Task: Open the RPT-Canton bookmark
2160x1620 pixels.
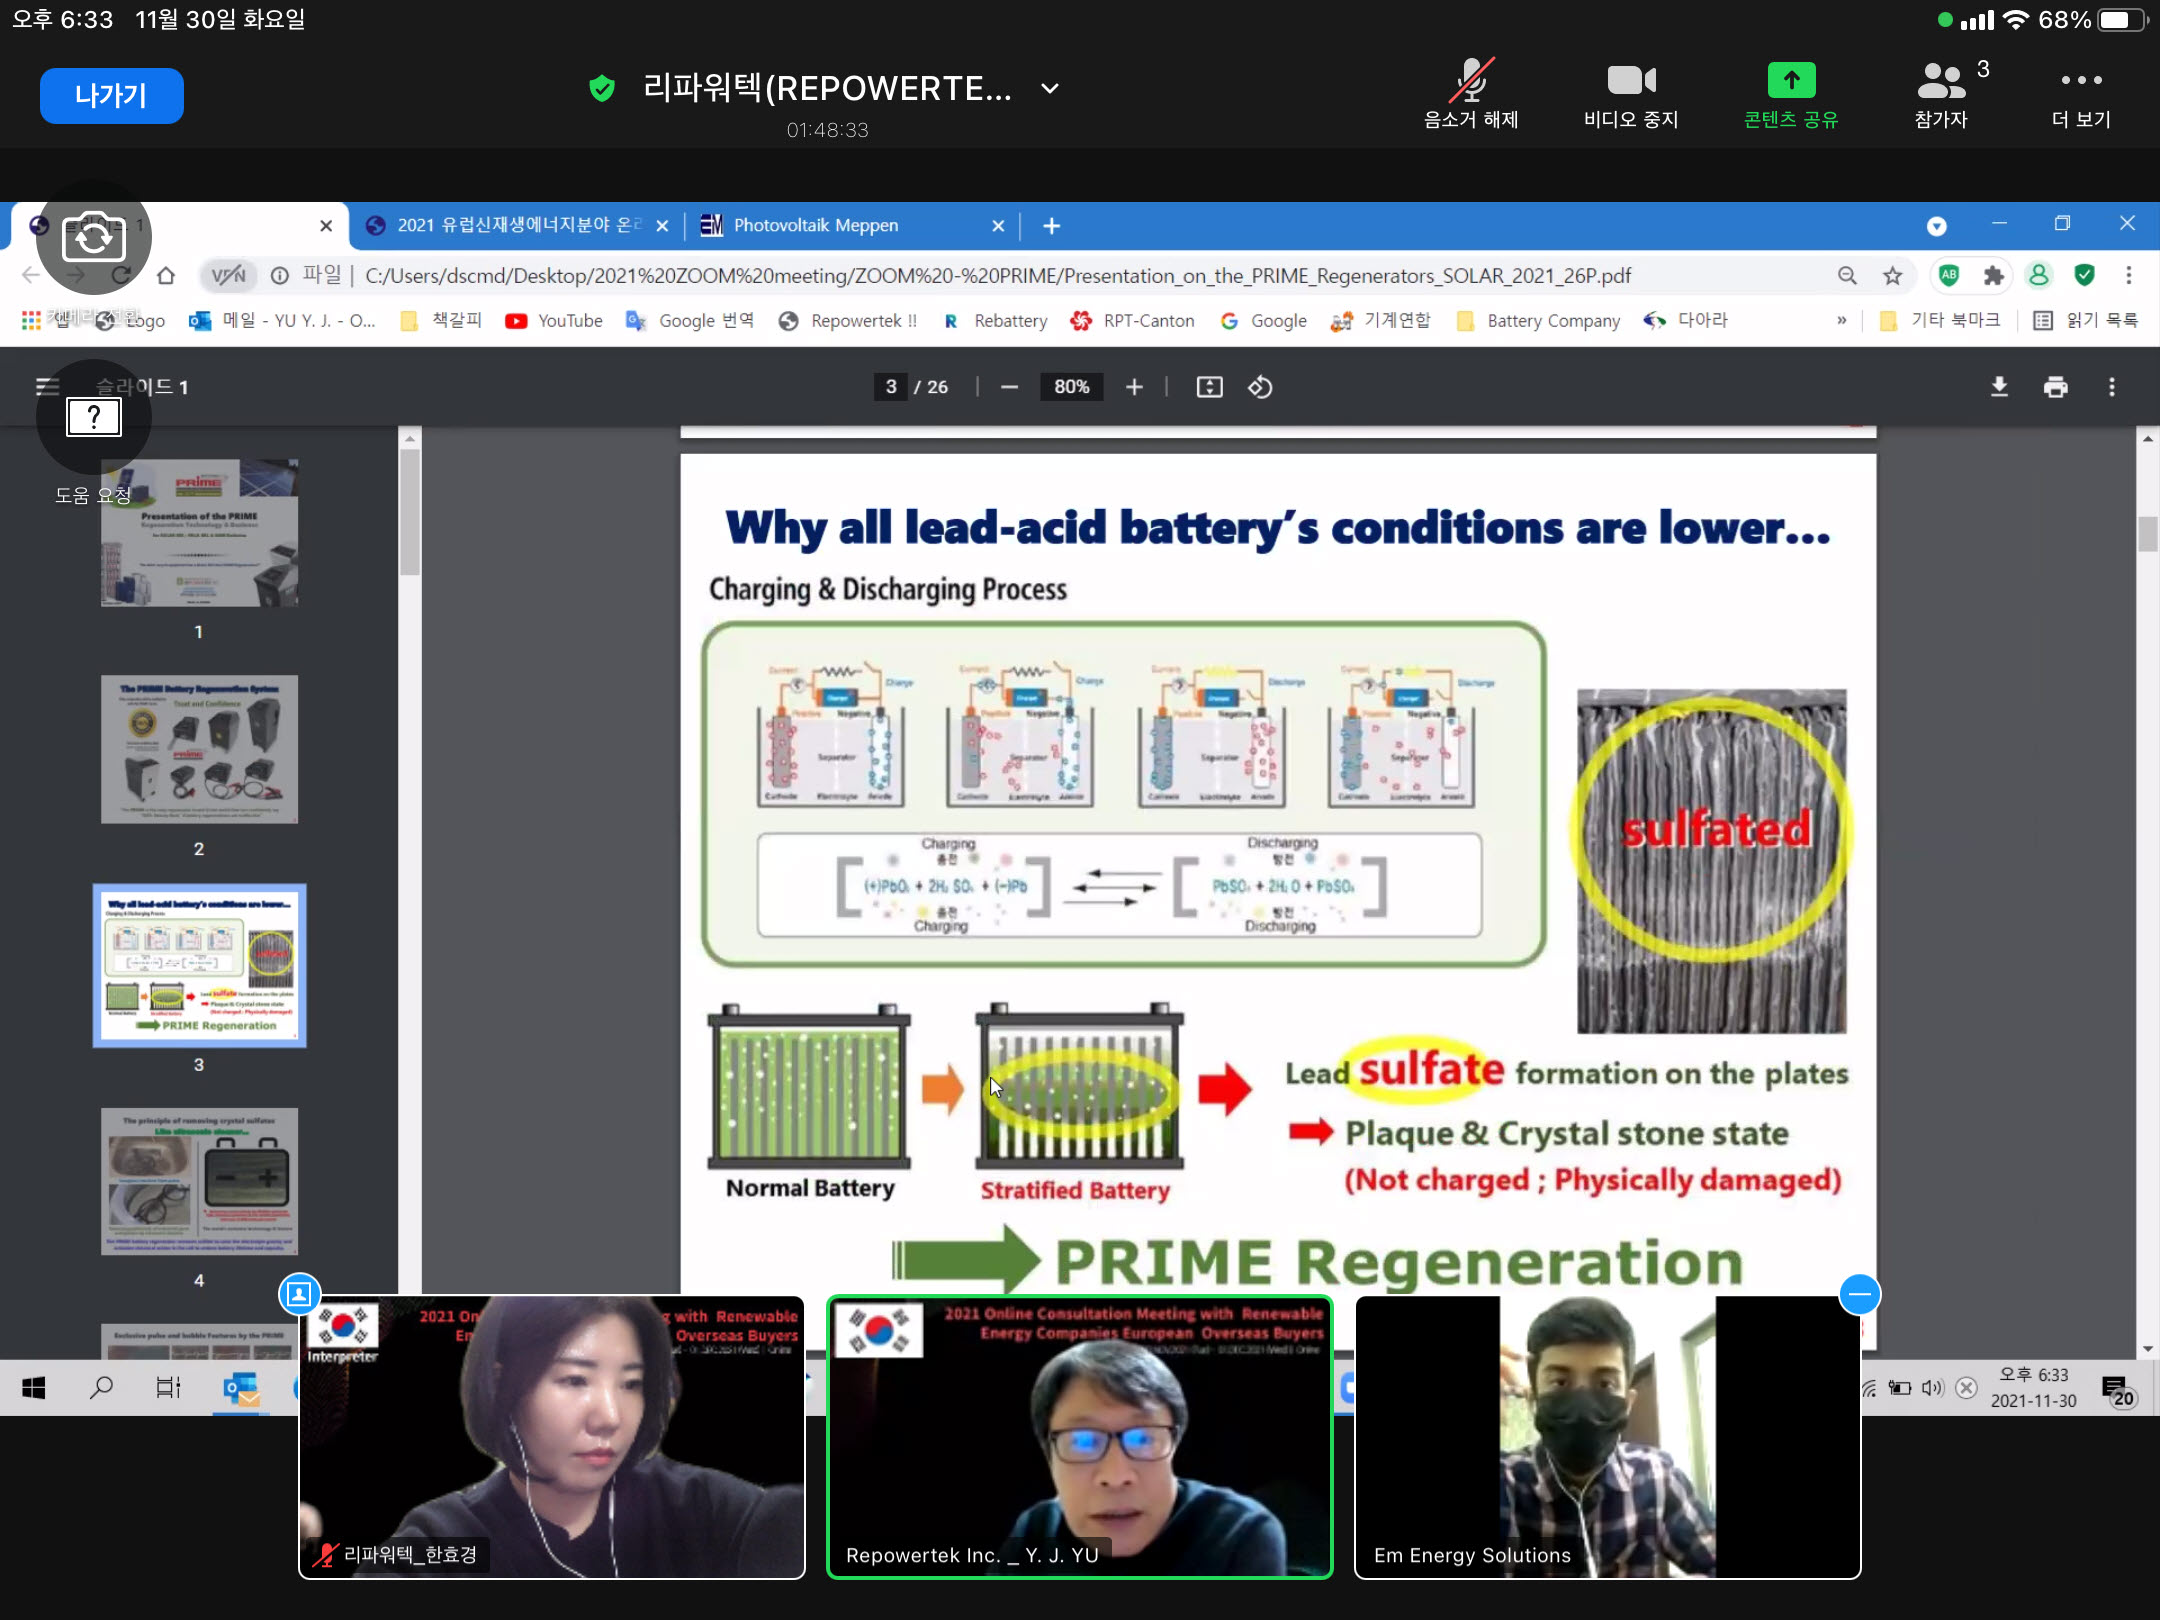Action: [x=1132, y=320]
